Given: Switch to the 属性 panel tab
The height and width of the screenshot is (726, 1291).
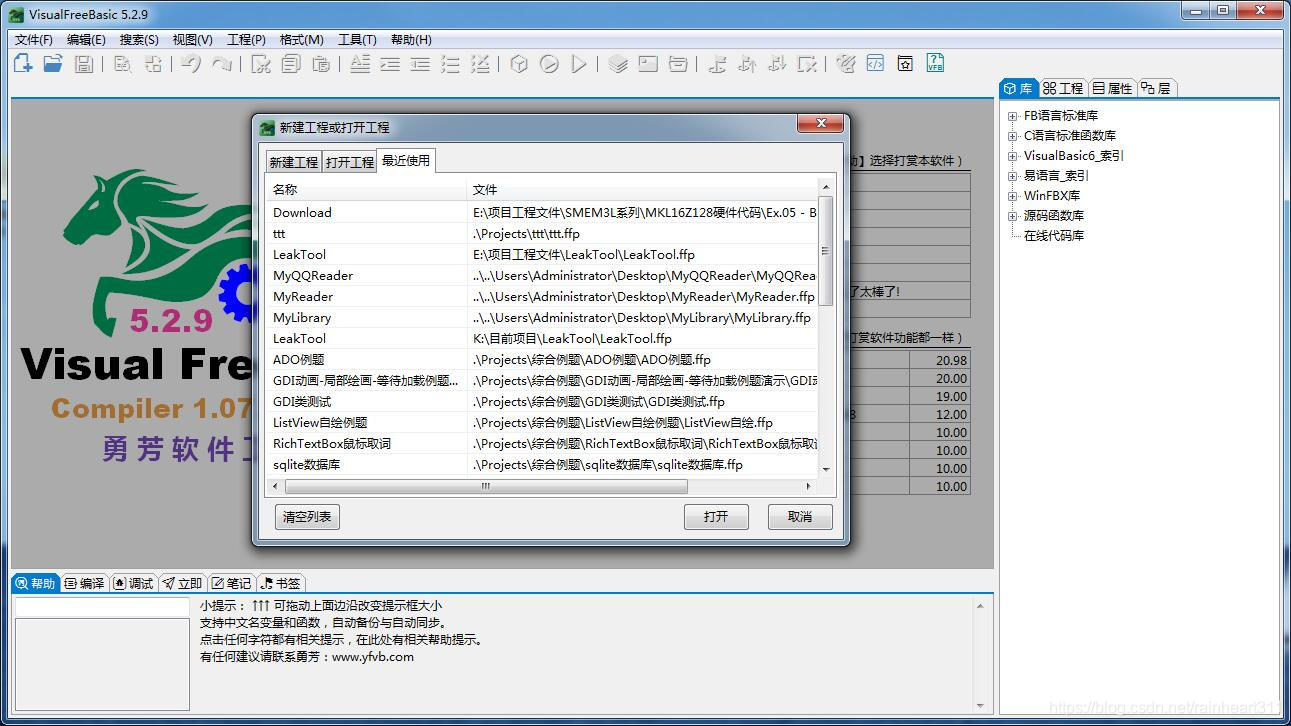Looking at the screenshot, I should pyautogui.click(x=1111, y=87).
